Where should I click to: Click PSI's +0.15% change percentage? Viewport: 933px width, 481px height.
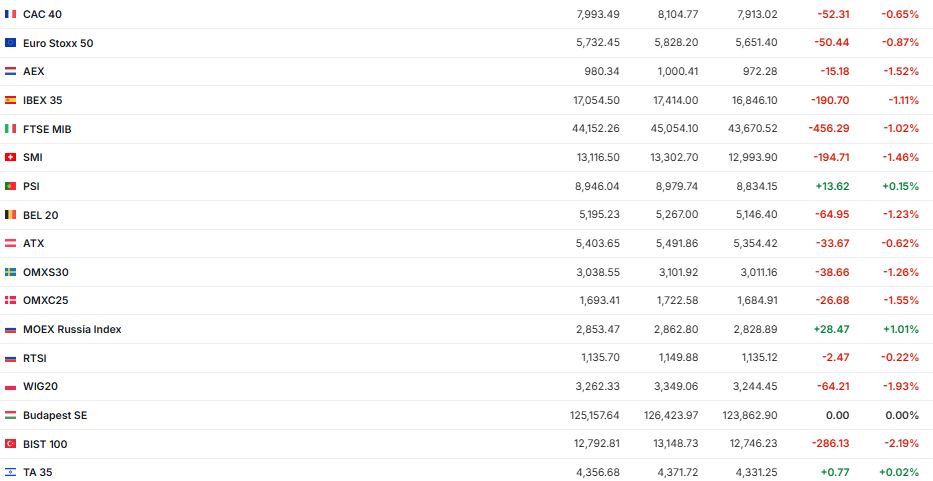[x=899, y=186]
